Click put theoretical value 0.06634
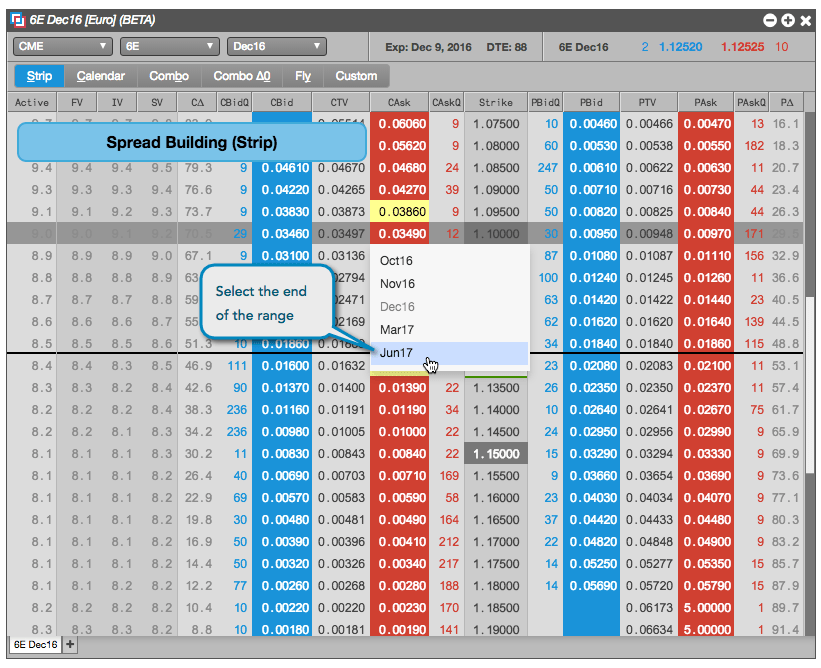The width and height of the screenshot is (821, 668). pos(649,630)
